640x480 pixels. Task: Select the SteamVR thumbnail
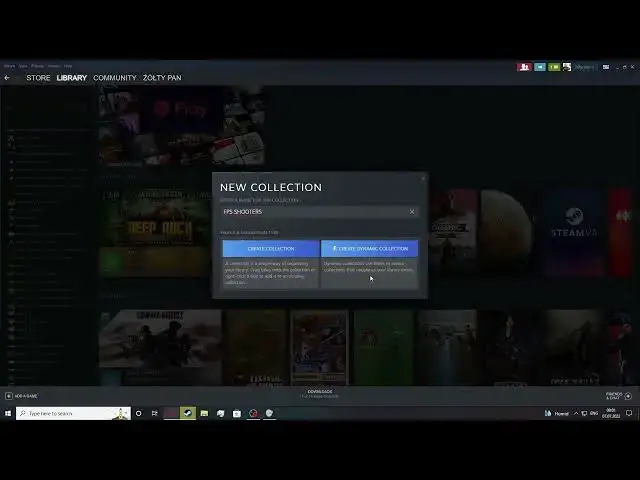click(x=573, y=233)
